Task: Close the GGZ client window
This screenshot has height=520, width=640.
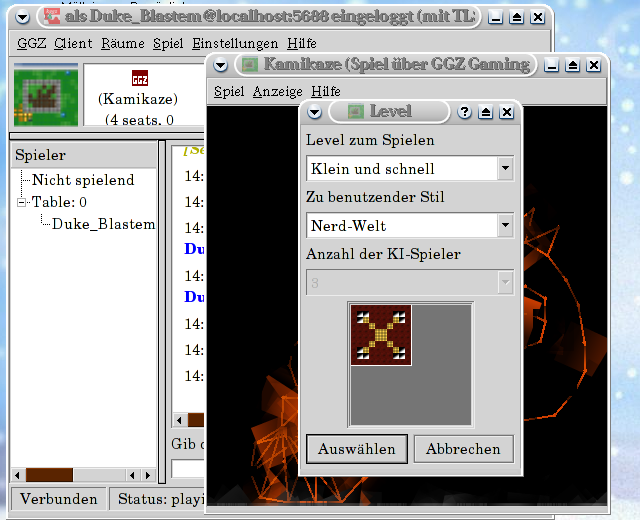Action: coord(538,17)
